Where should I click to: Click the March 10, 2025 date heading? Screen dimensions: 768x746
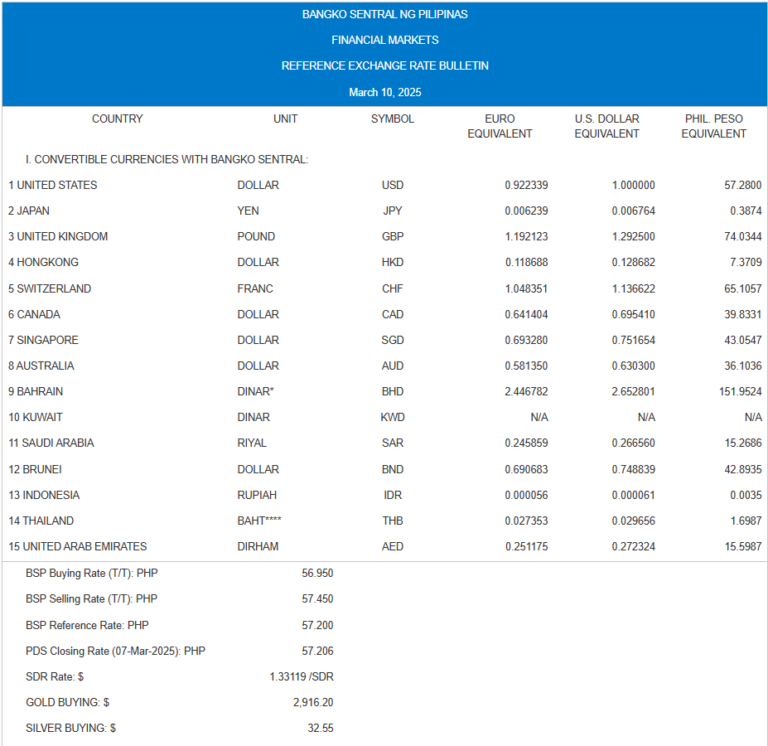tap(385, 92)
